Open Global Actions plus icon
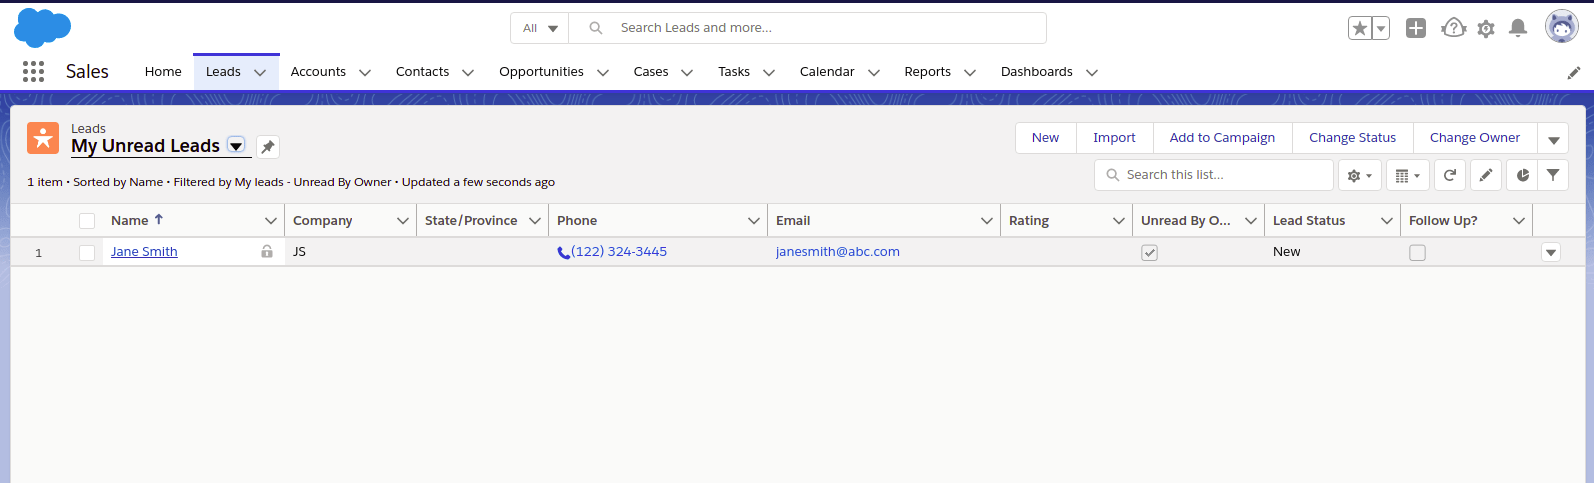 [1416, 28]
